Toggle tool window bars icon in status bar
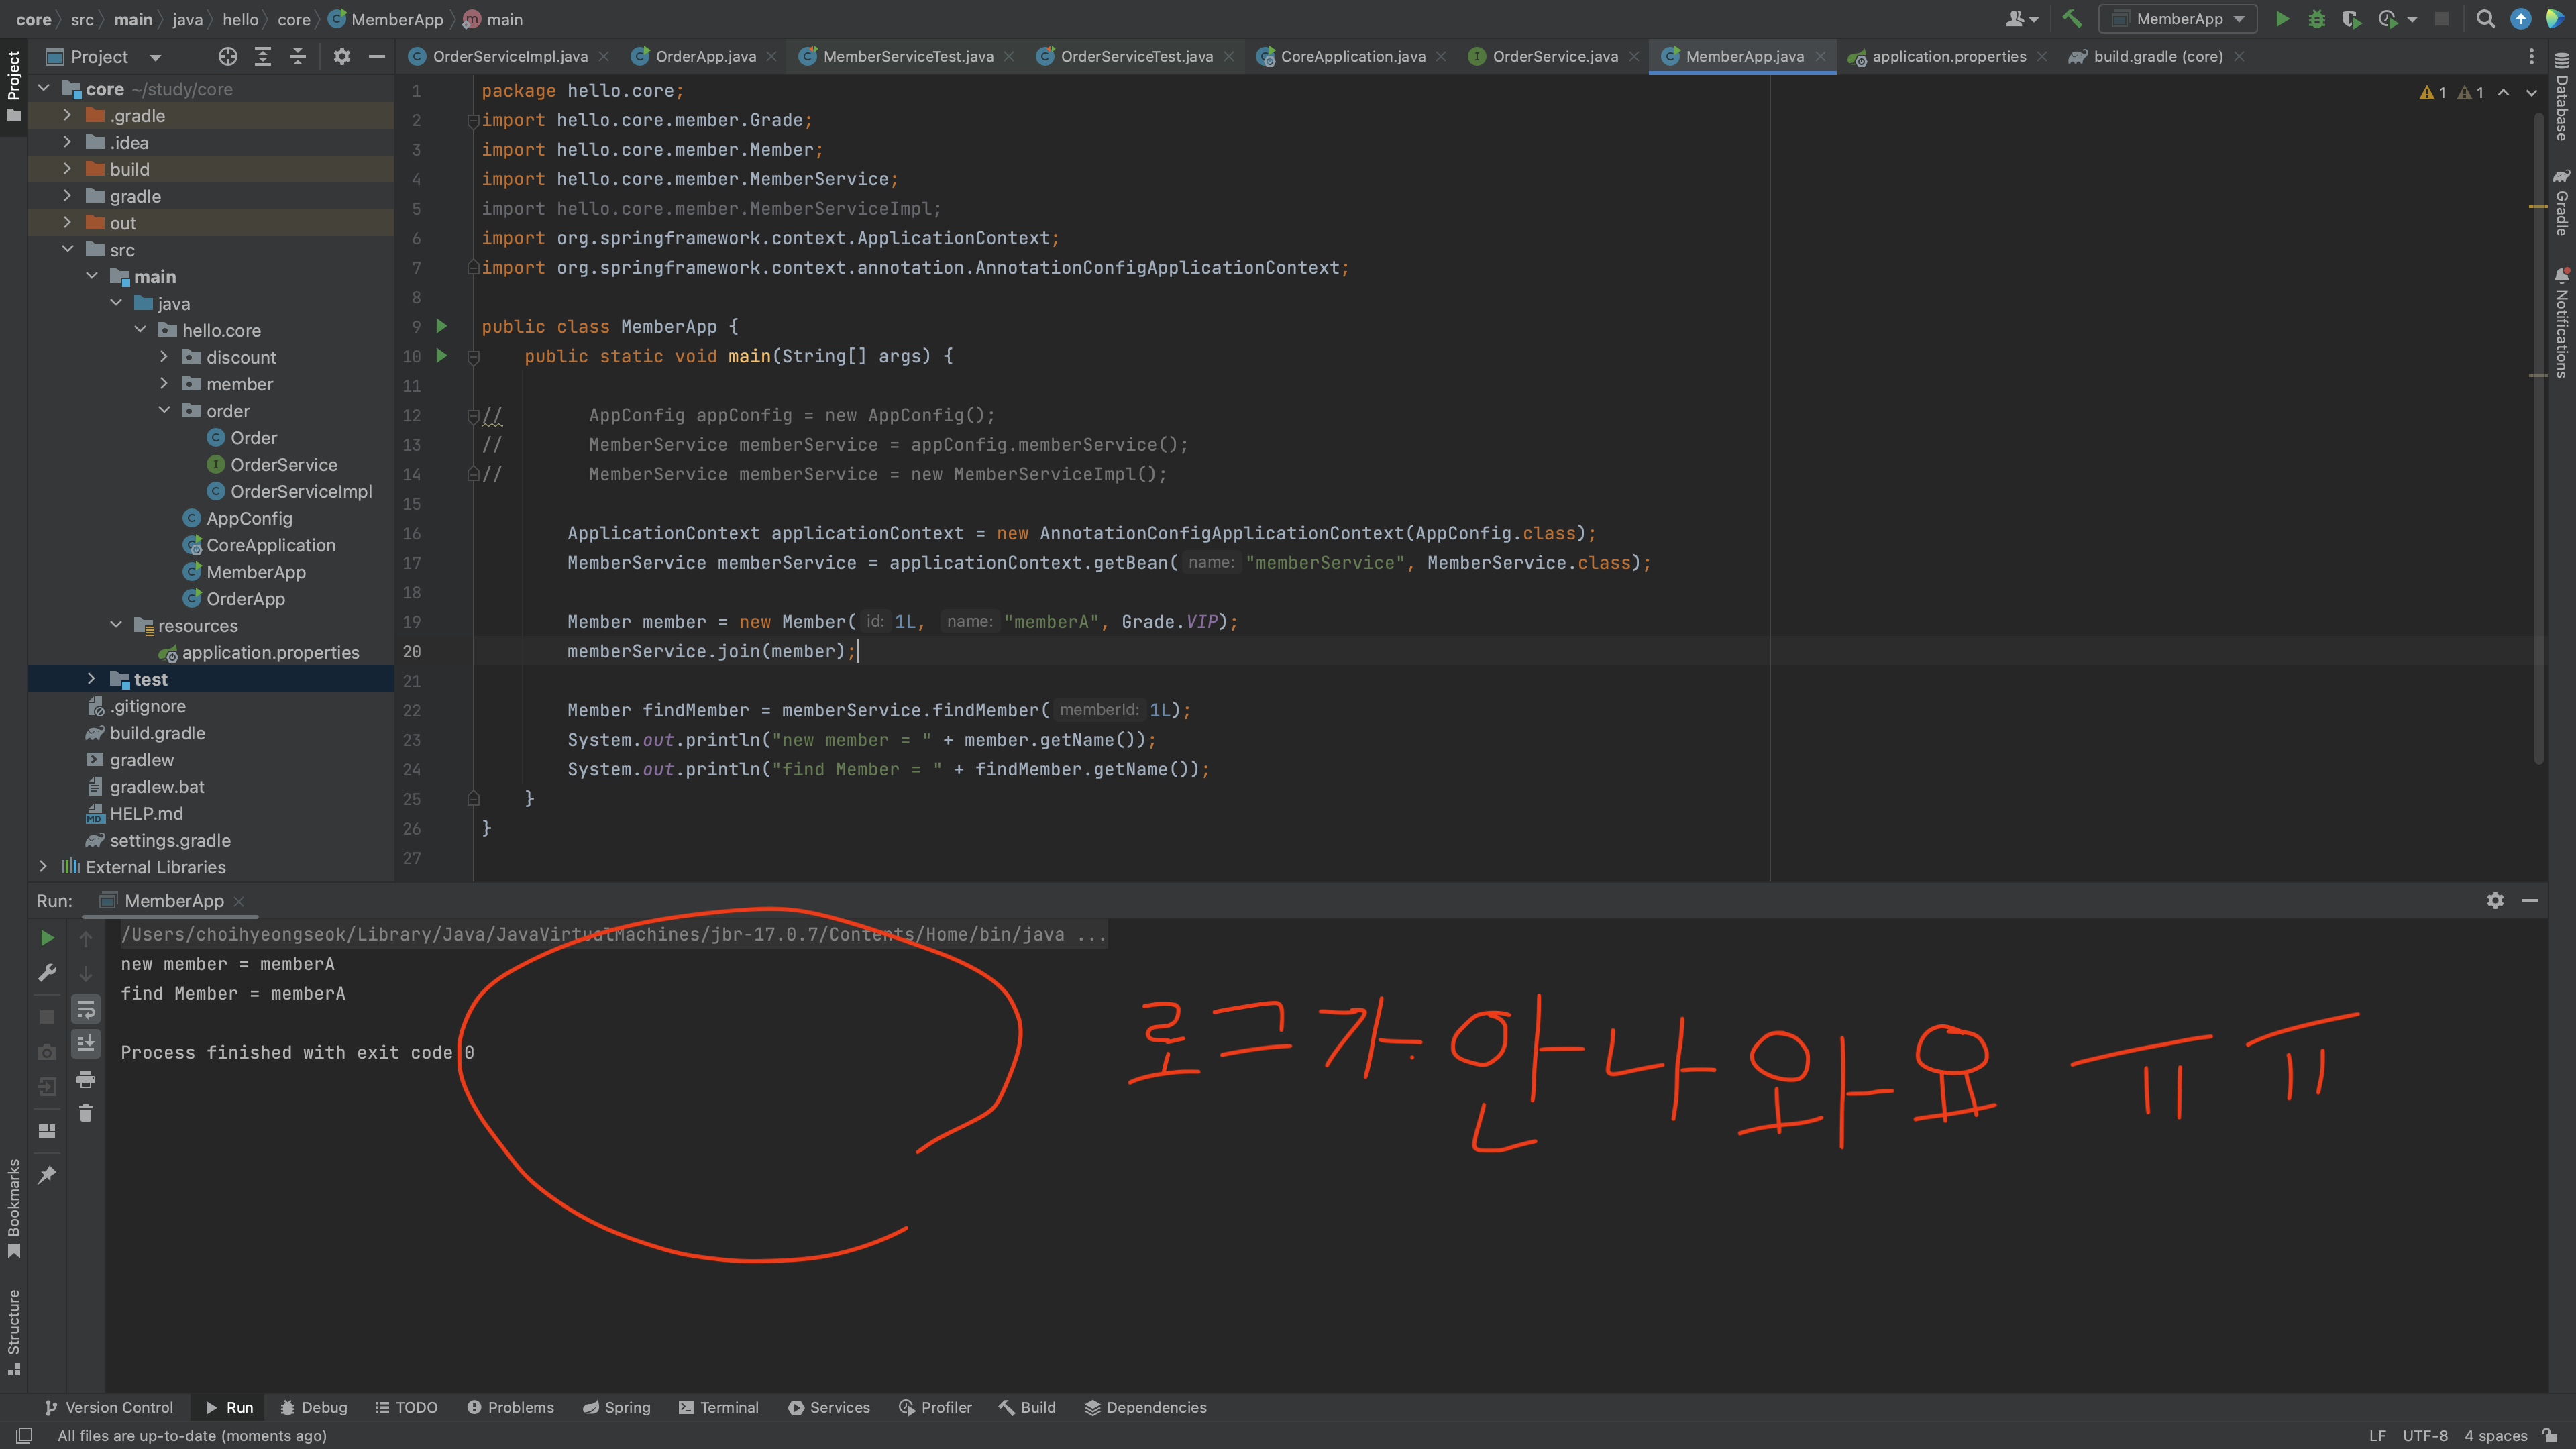 [x=24, y=1435]
